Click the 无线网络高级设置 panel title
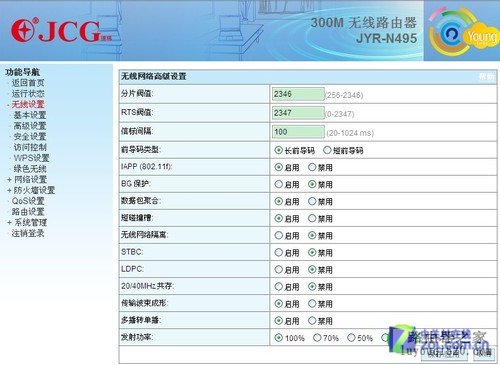Screen dimensions: 500x365 (x=153, y=76)
